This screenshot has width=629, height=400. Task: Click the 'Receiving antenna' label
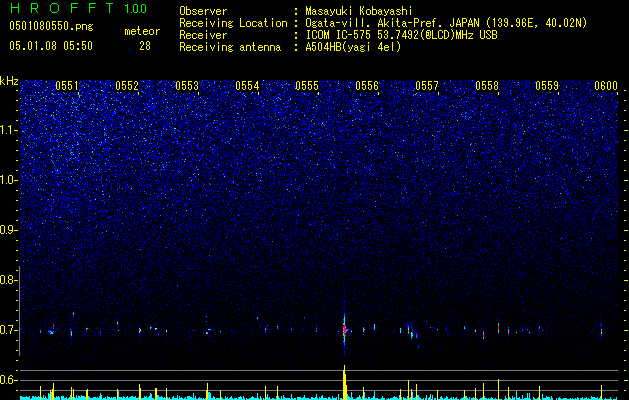[230, 47]
